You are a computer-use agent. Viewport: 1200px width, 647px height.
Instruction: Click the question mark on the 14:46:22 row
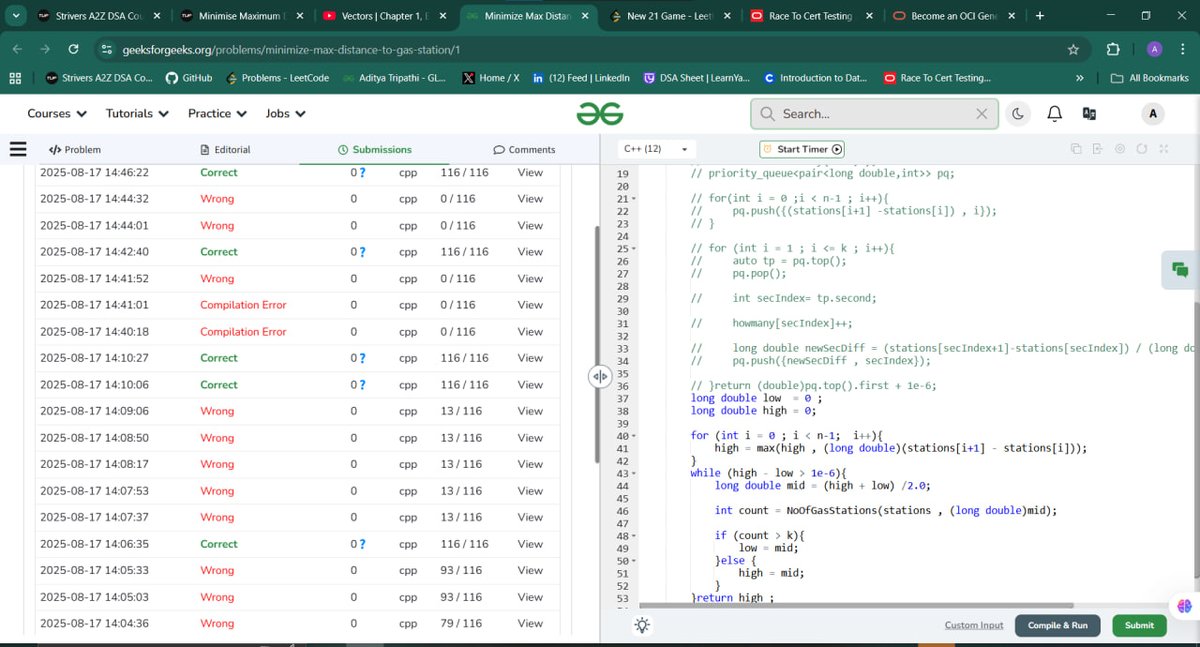coord(362,172)
